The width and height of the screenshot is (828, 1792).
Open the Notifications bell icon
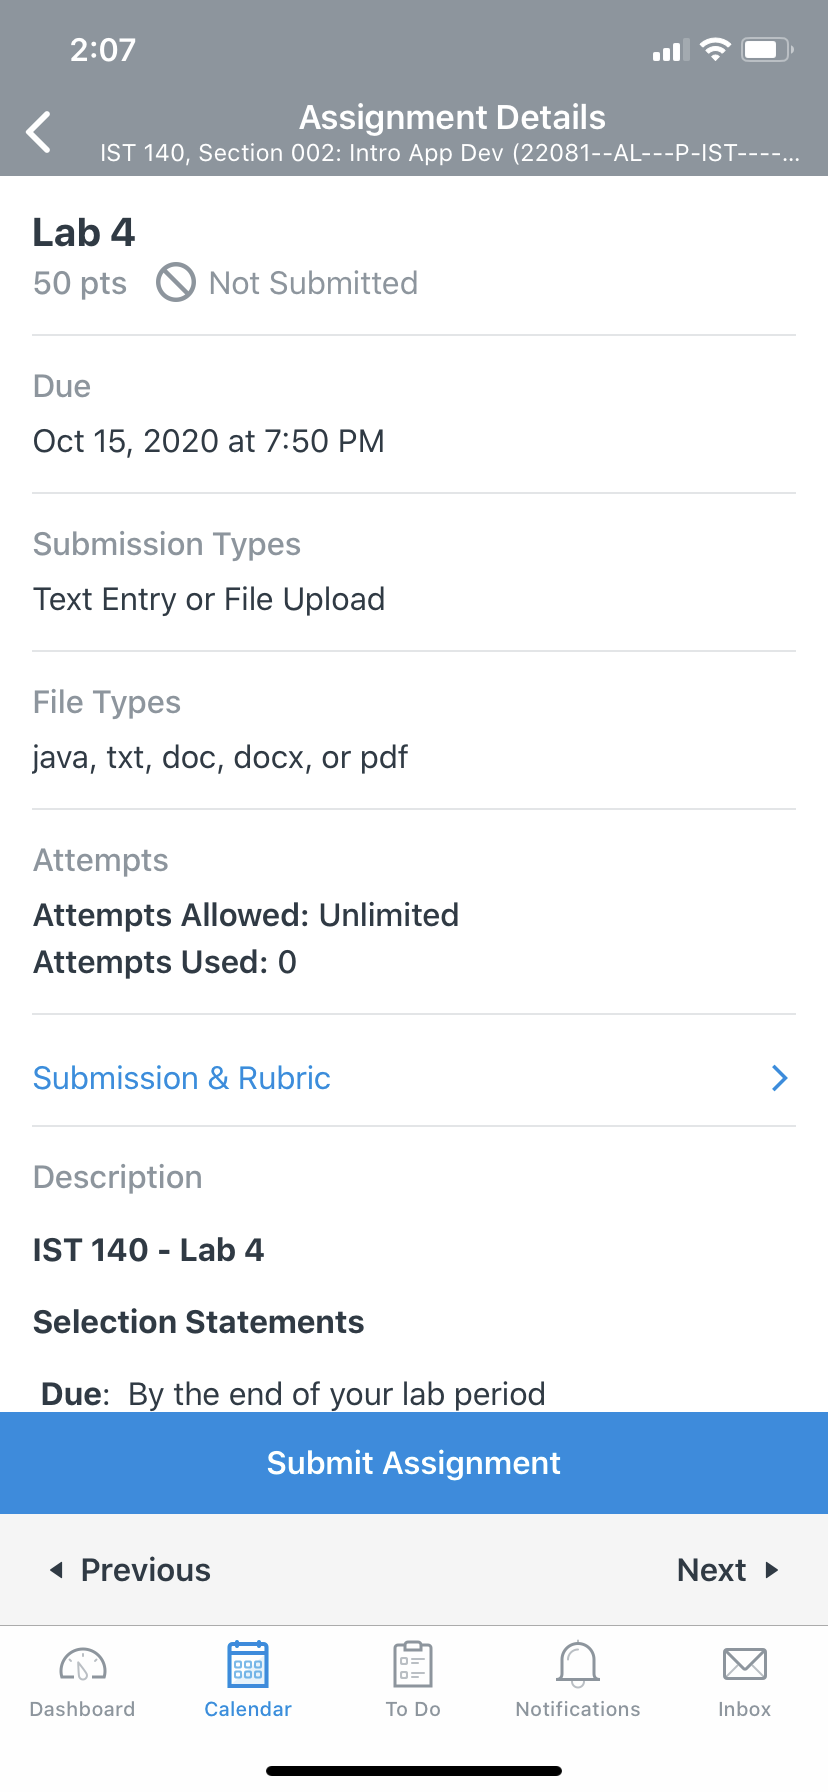click(x=578, y=1665)
